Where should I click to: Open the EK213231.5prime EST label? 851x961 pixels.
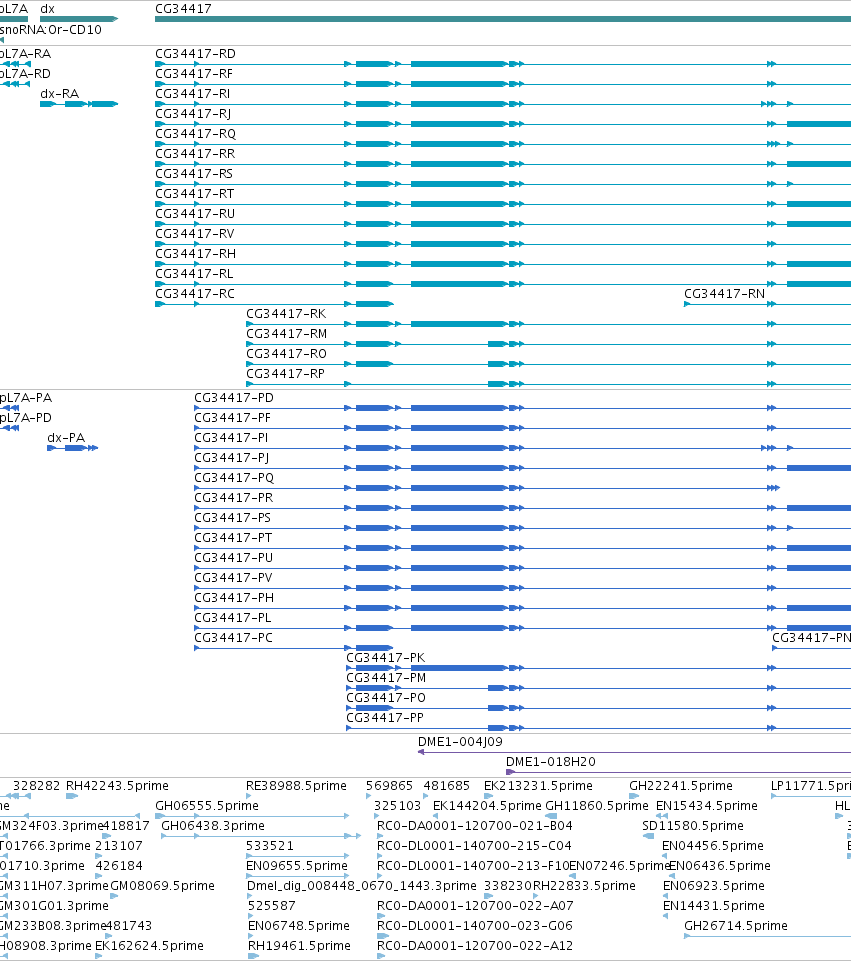click(539, 786)
